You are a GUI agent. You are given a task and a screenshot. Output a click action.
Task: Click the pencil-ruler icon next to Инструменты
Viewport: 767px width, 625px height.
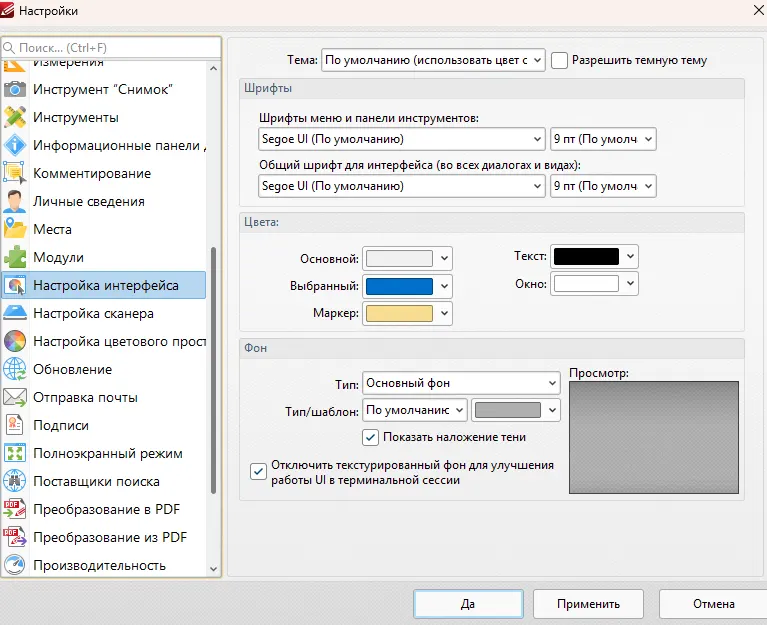(x=15, y=117)
